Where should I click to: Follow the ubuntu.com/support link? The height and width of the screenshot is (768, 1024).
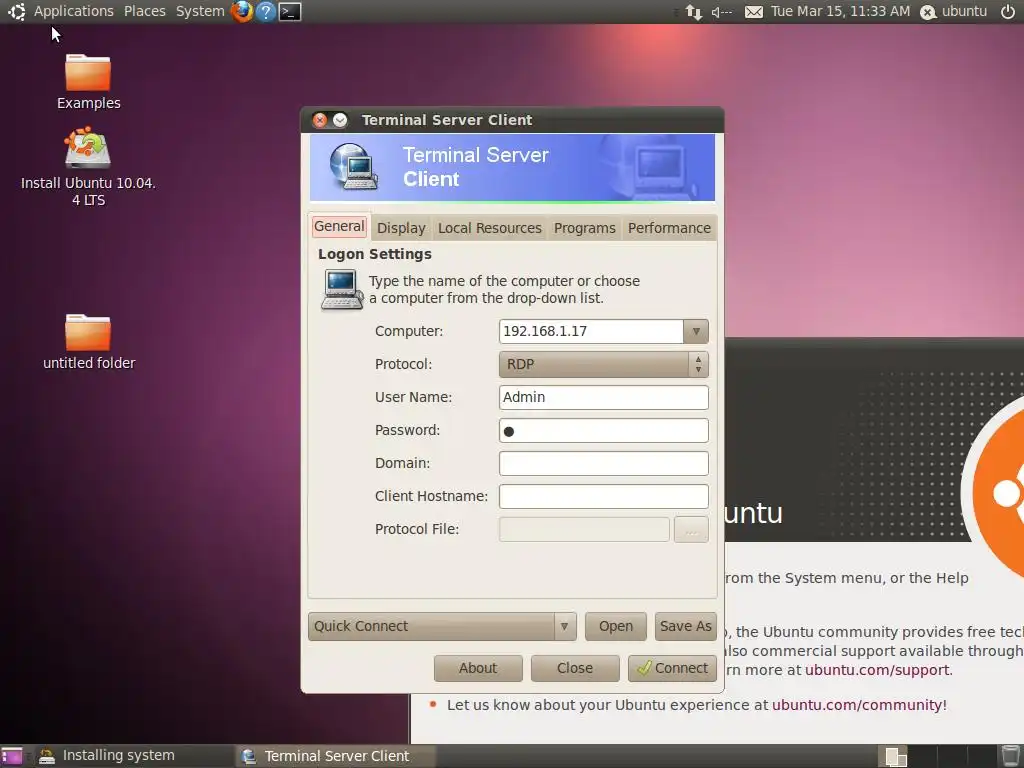coord(877,670)
